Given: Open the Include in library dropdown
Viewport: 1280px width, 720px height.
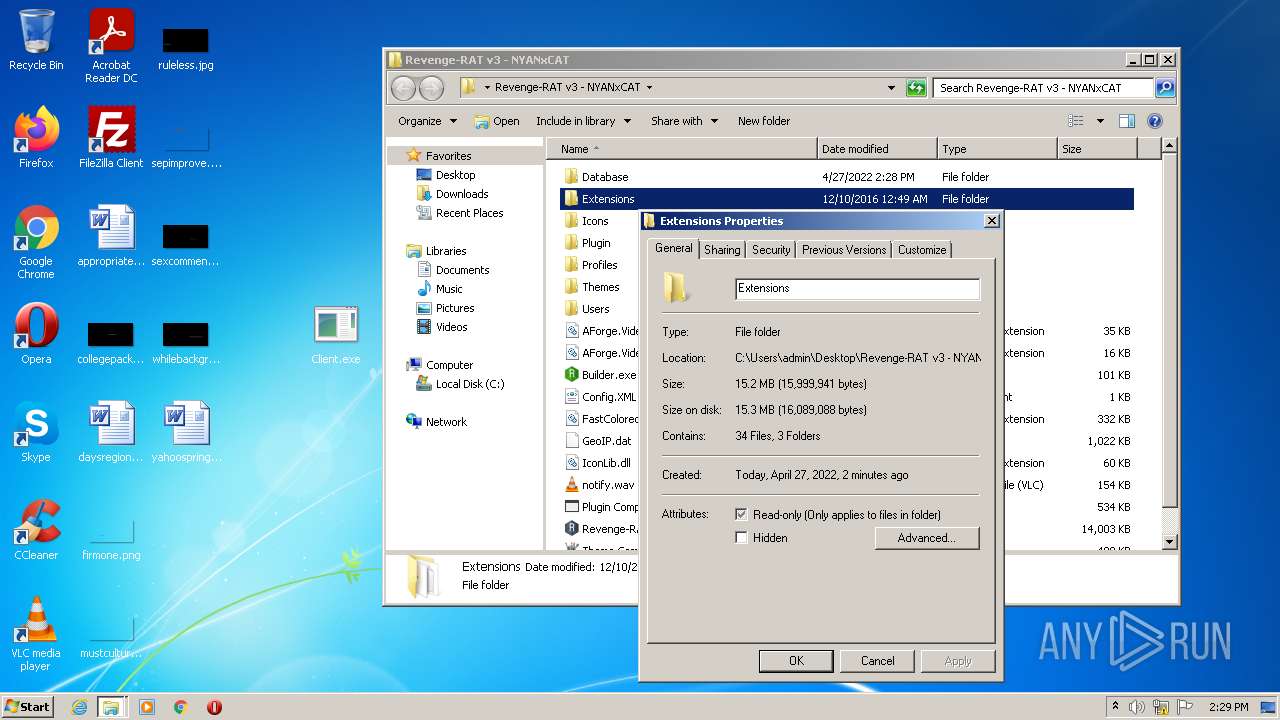Looking at the screenshot, I should click(583, 121).
